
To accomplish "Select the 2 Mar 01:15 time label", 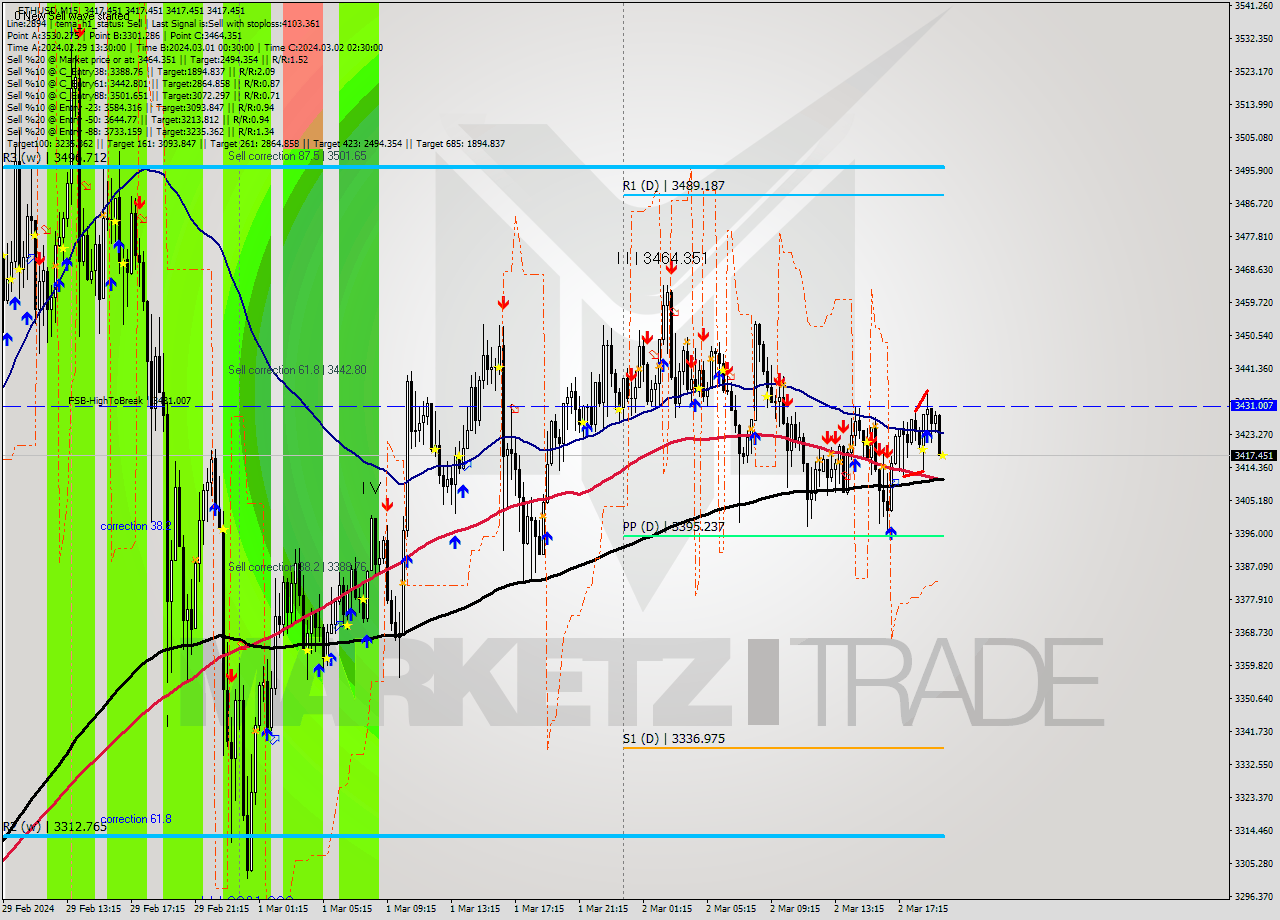I will pos(669,909).
